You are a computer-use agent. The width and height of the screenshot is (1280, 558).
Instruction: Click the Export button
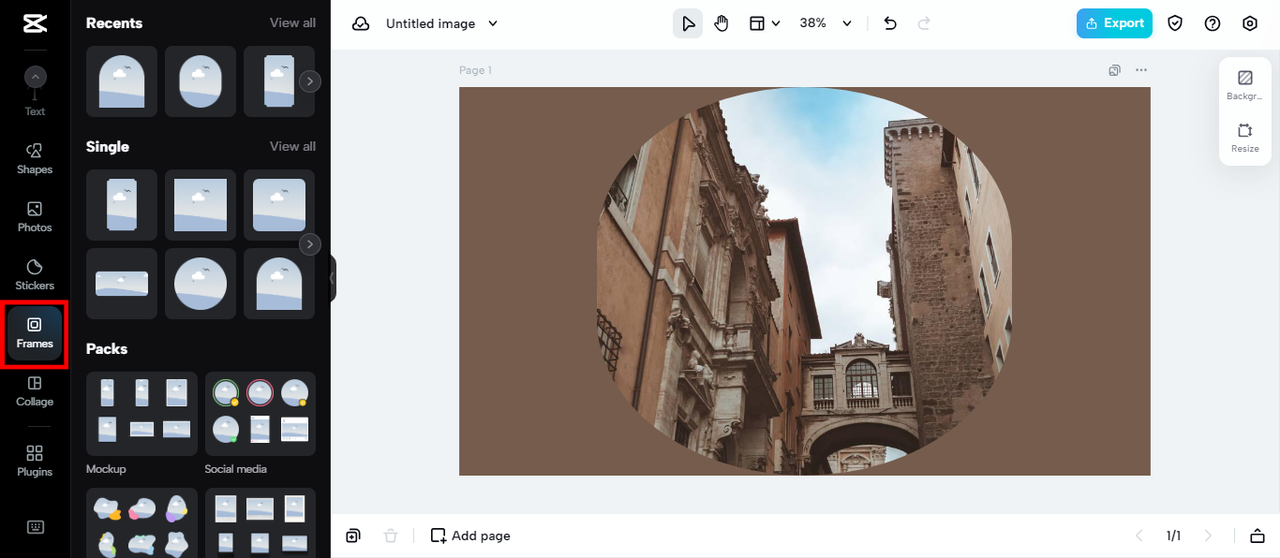1114,23
